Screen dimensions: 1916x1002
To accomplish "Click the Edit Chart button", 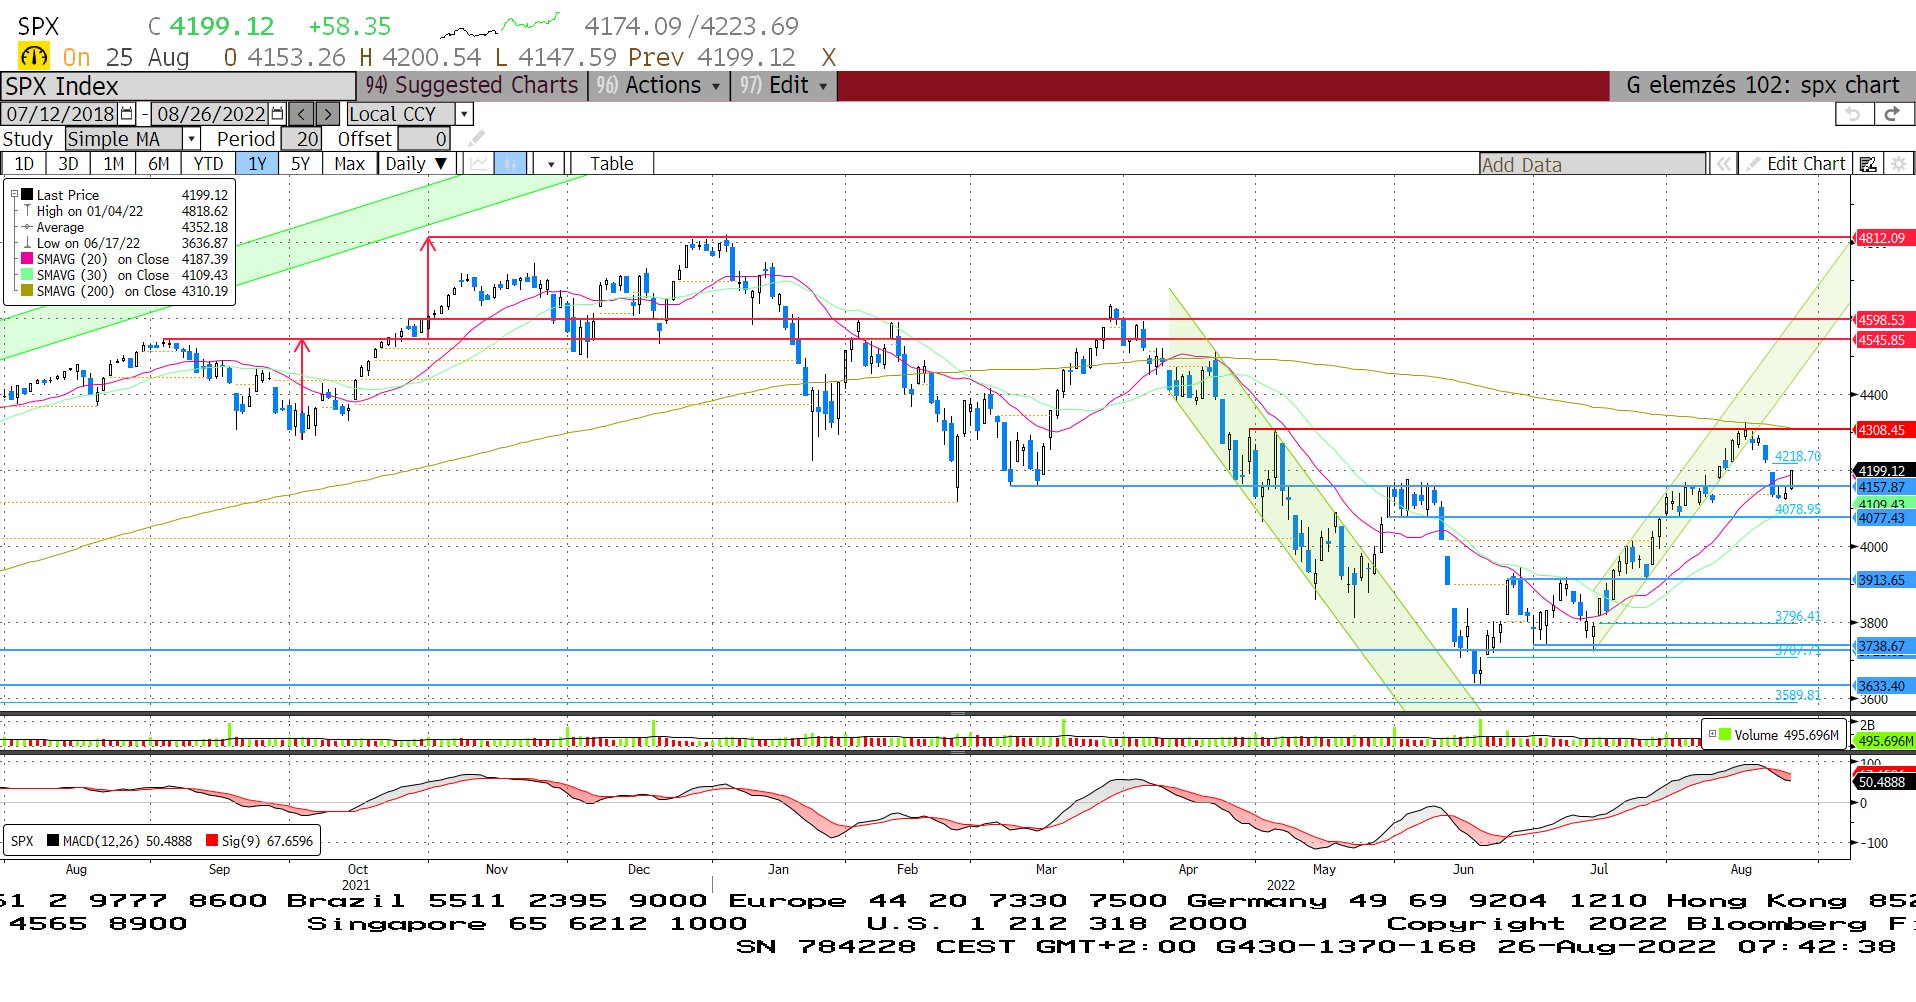I will [1796, 164].
